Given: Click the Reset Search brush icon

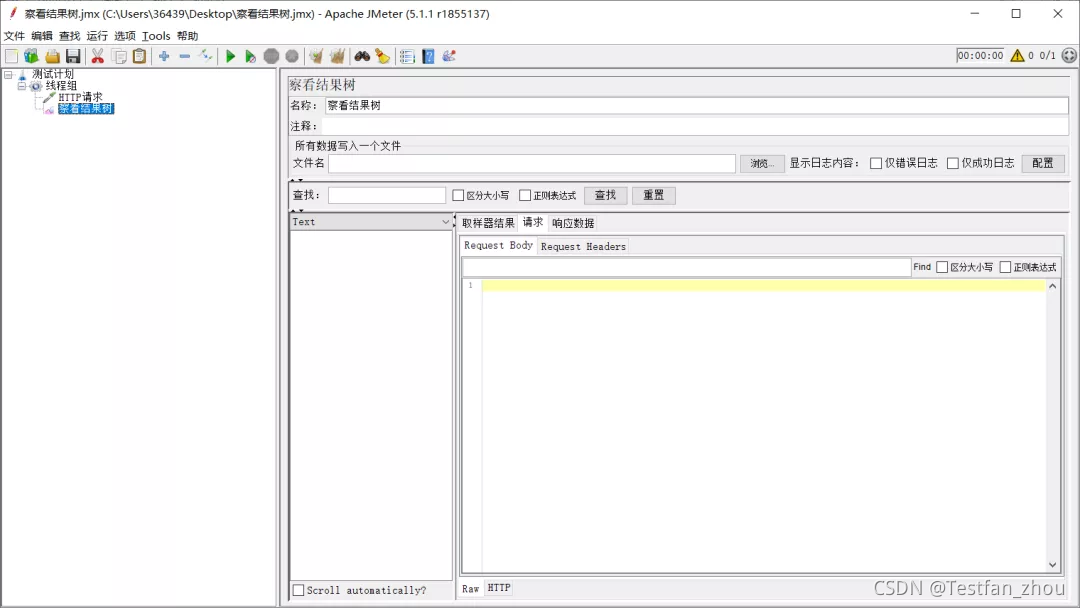Looking at the screenshot, I should [x=382, y=56].
